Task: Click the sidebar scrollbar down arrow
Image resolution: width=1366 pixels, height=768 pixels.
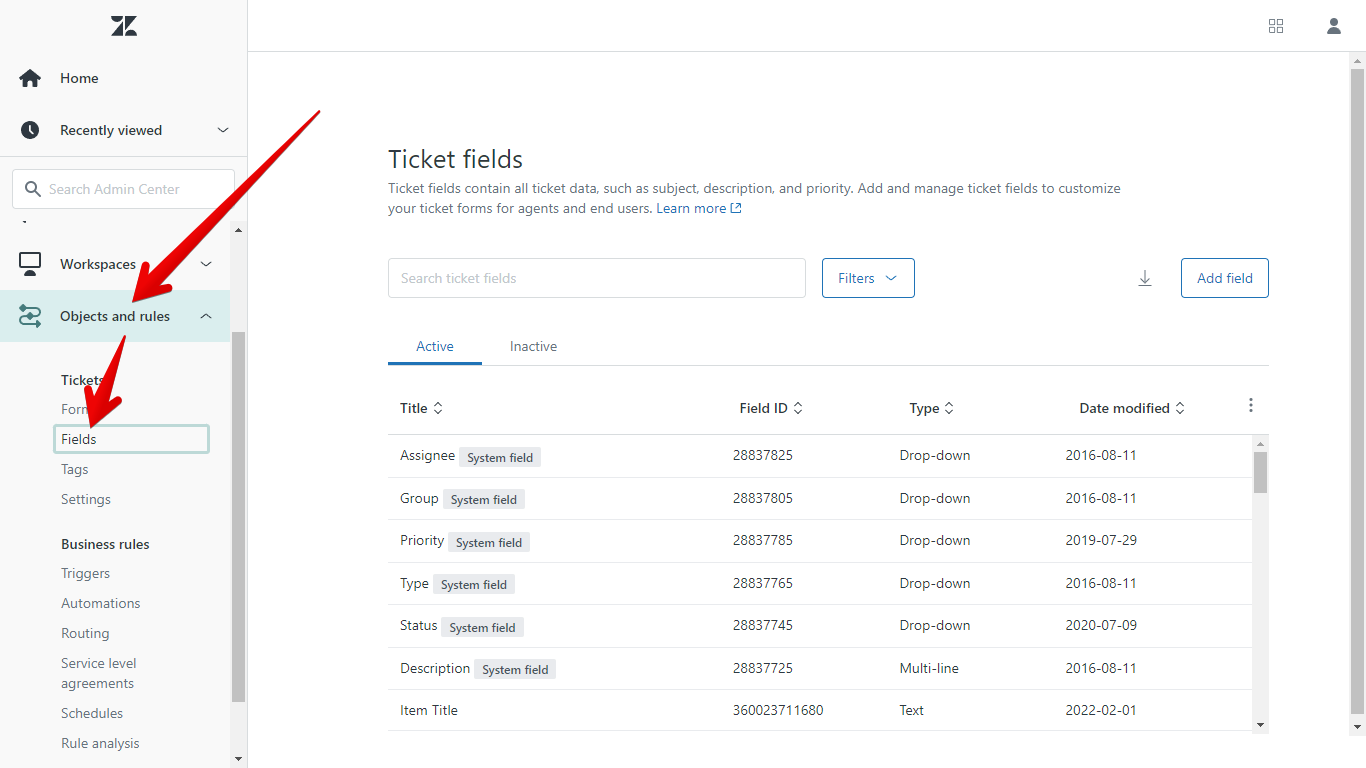Action: [x=238, y=759]
